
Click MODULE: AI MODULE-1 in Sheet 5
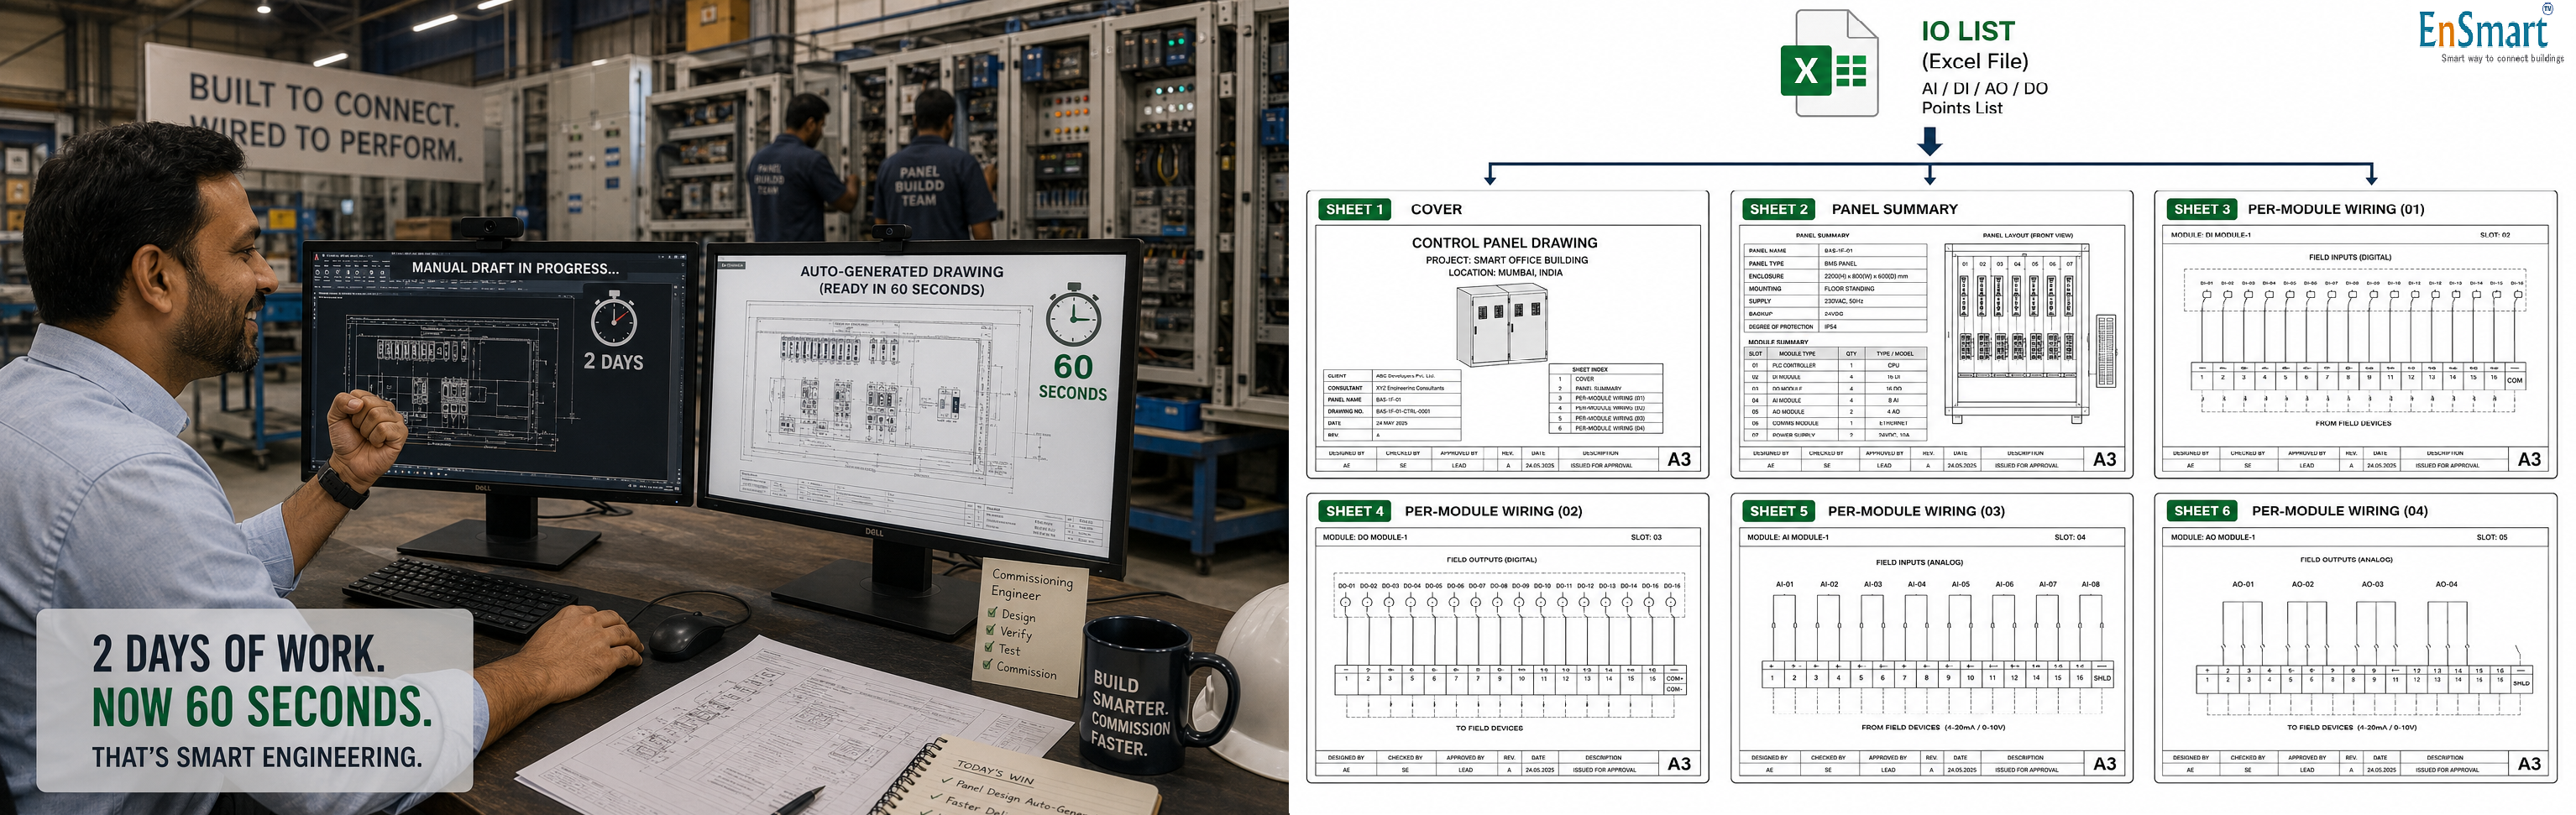1787,537
